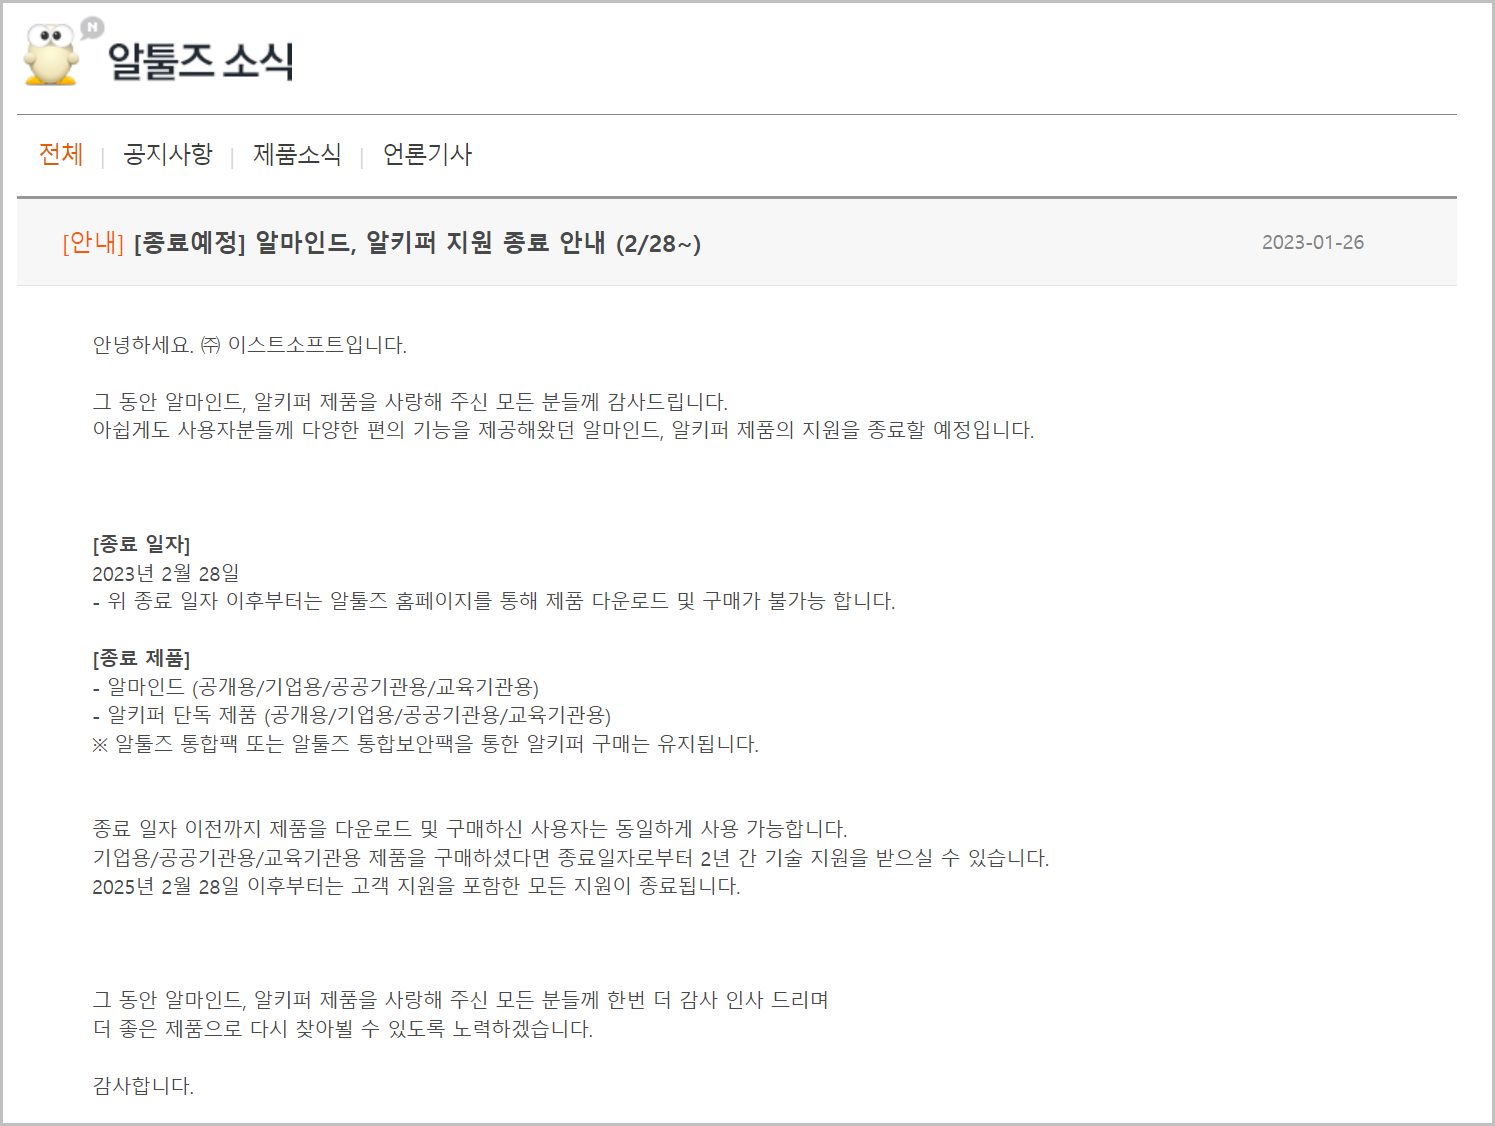Click the [종료 일자] section heading
Viewport: 1495px width, 1126px height.
141,544
